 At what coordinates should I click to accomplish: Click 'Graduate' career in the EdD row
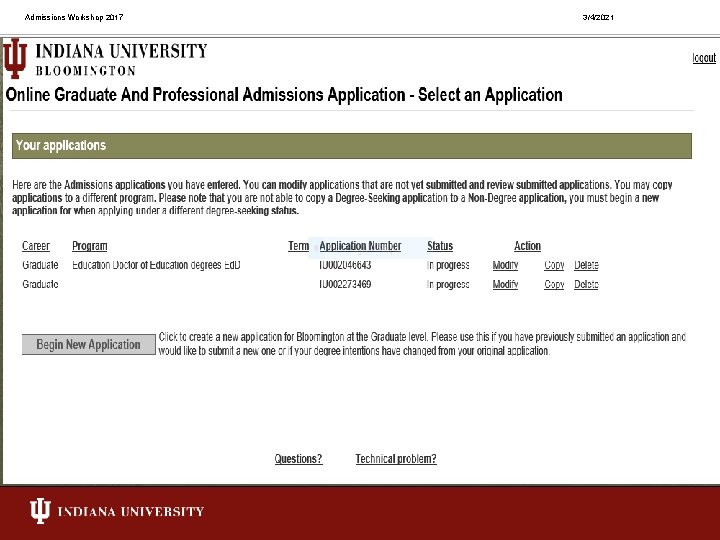coord(40,265)
